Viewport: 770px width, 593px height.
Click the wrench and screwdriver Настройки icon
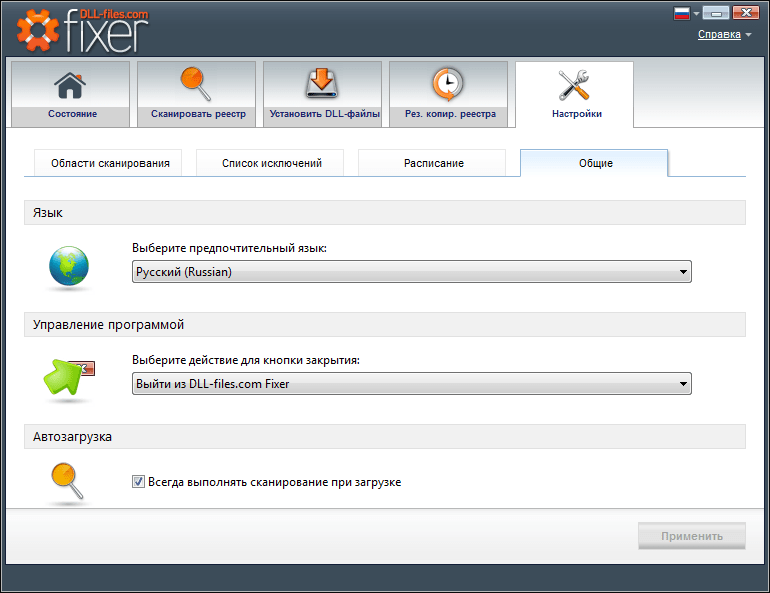pyautogui.click(x=574, y=85)
